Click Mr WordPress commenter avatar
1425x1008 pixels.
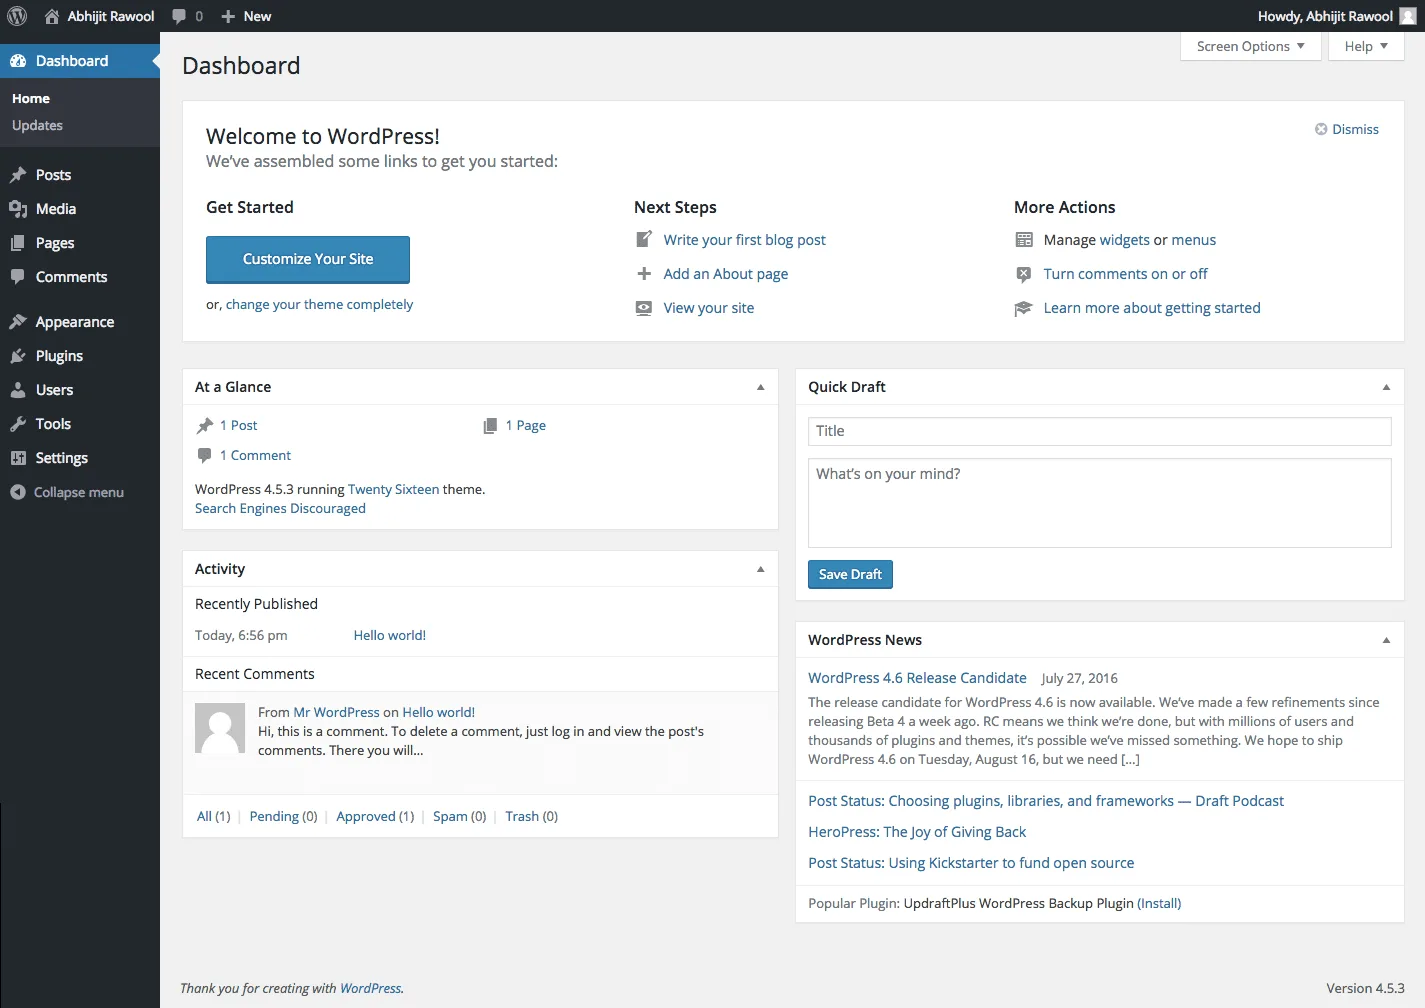[220, 728]
